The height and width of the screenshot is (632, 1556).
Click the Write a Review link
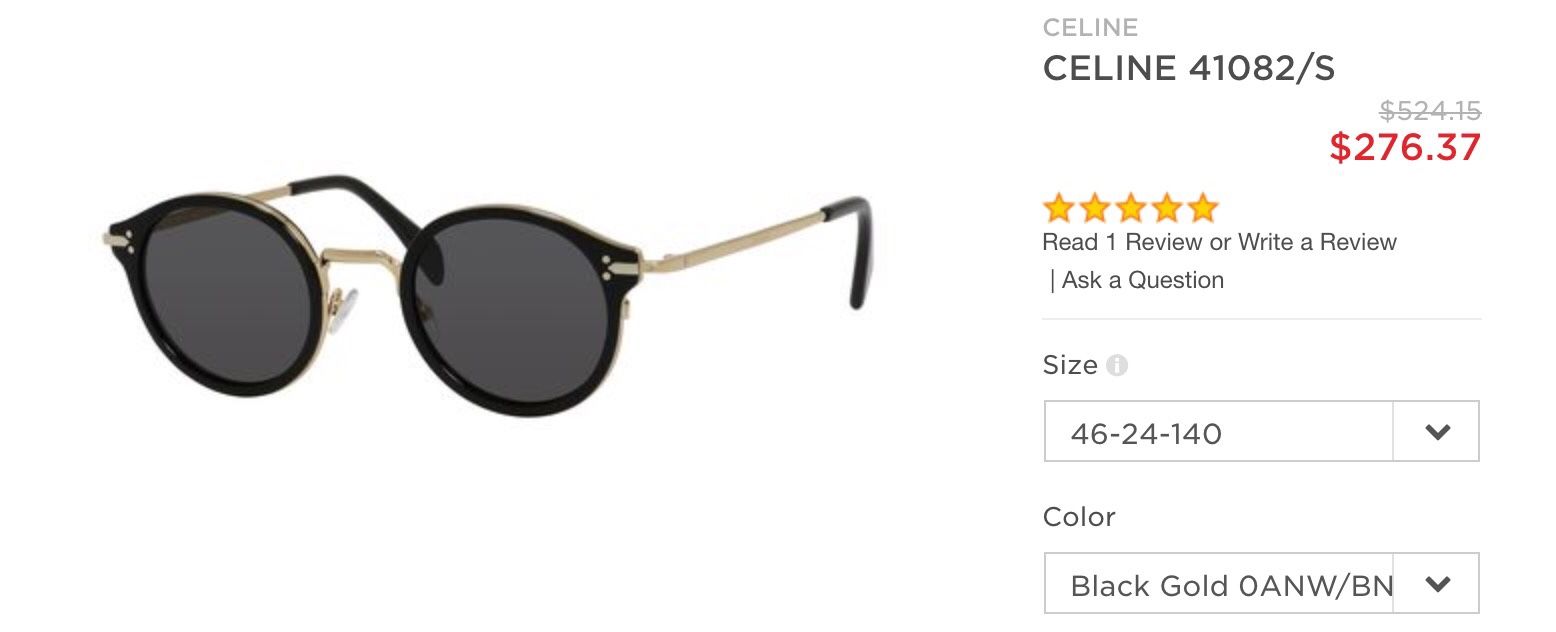tap(1317, 242)
